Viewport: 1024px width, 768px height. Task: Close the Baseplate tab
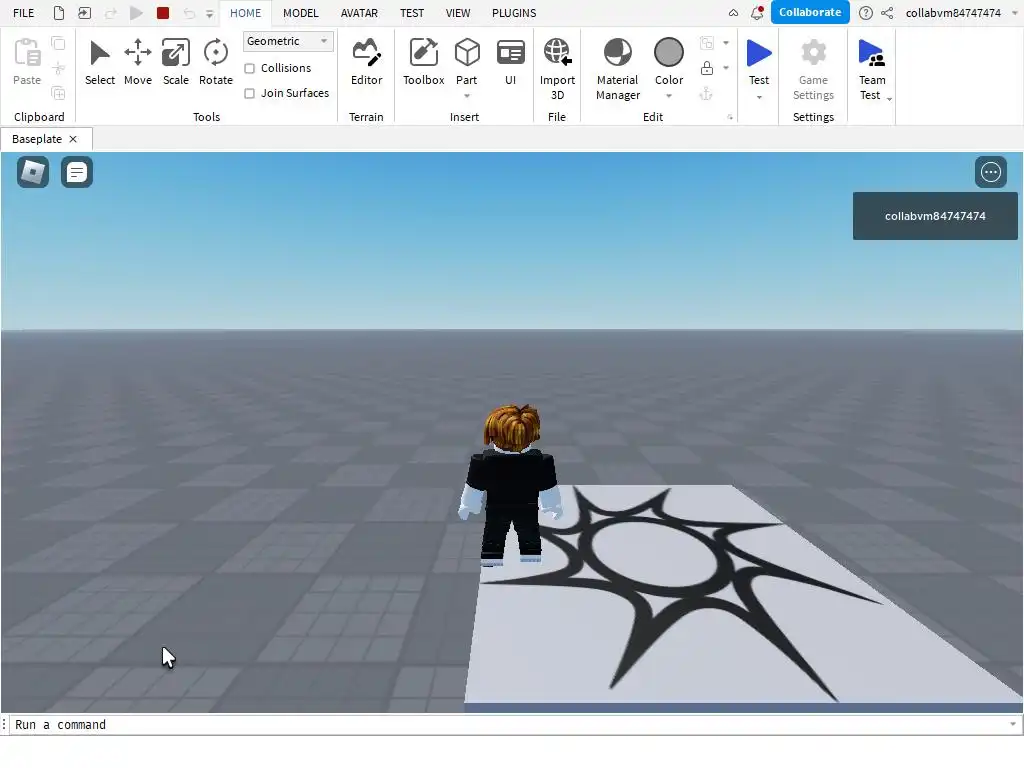tap(73, 139)
